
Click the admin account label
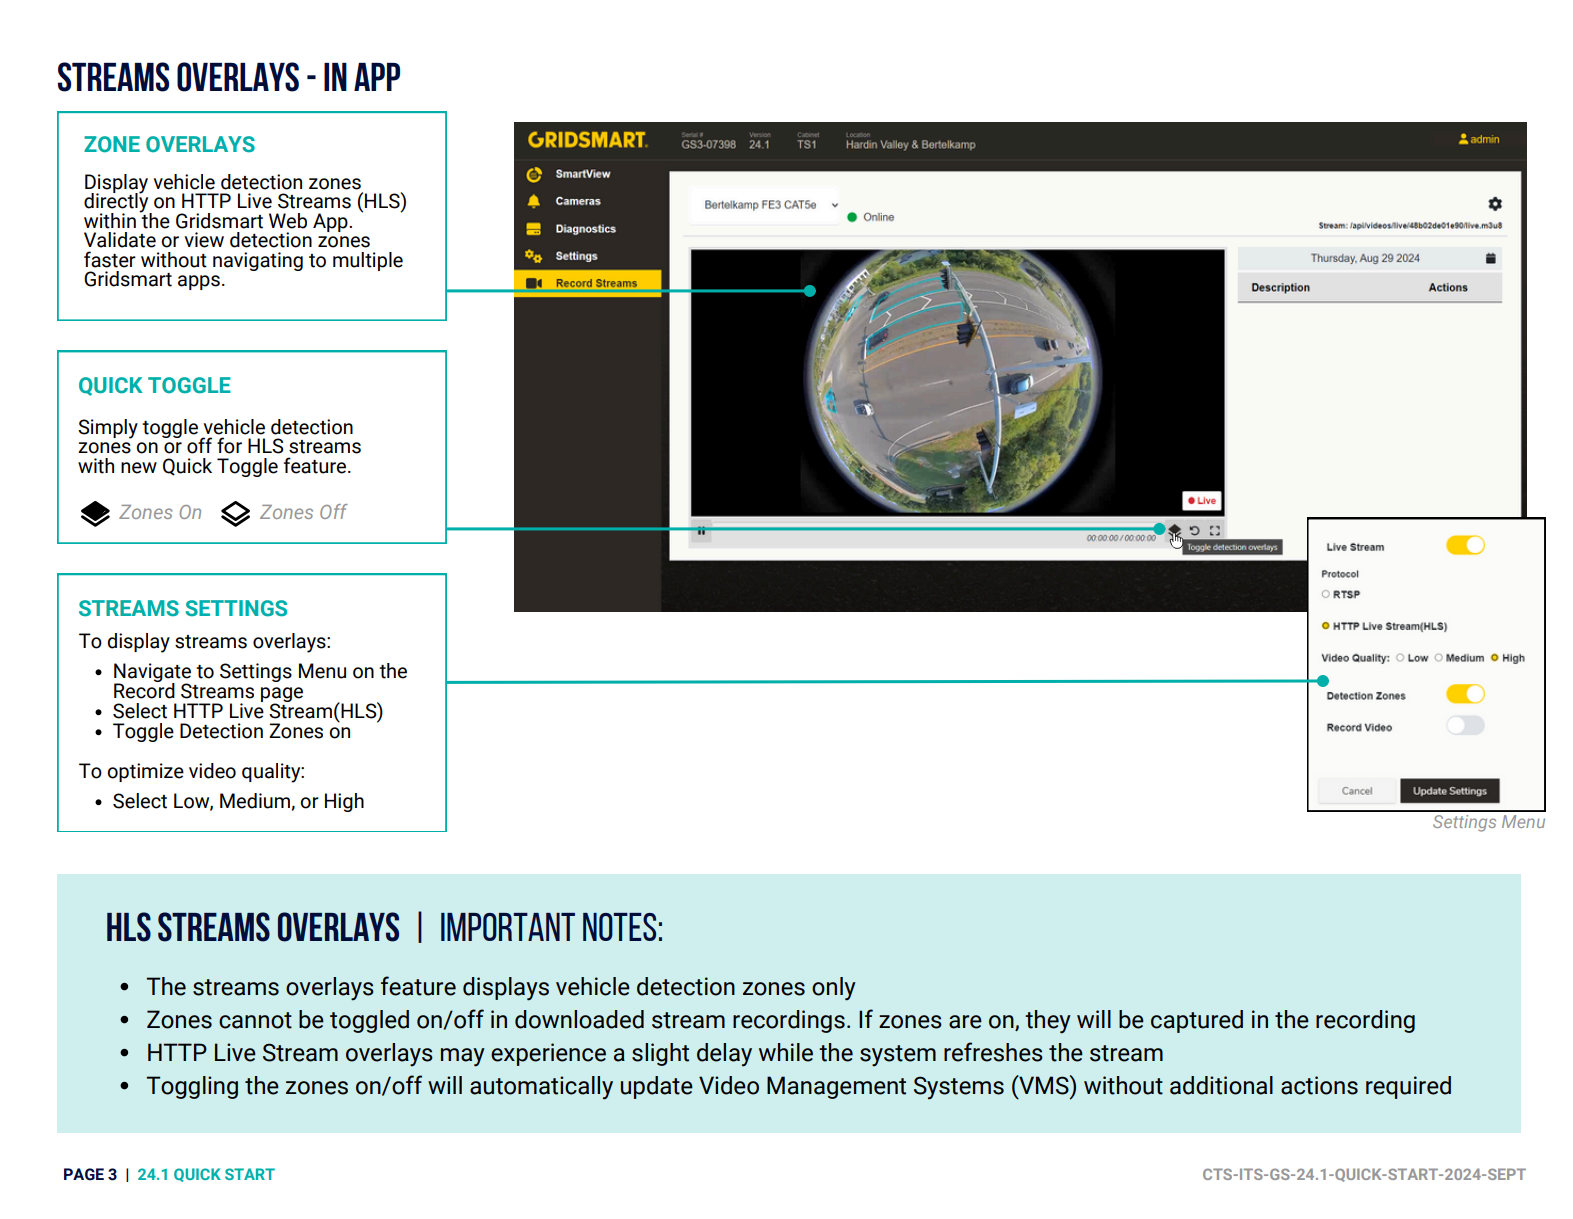click(1485, 139)
